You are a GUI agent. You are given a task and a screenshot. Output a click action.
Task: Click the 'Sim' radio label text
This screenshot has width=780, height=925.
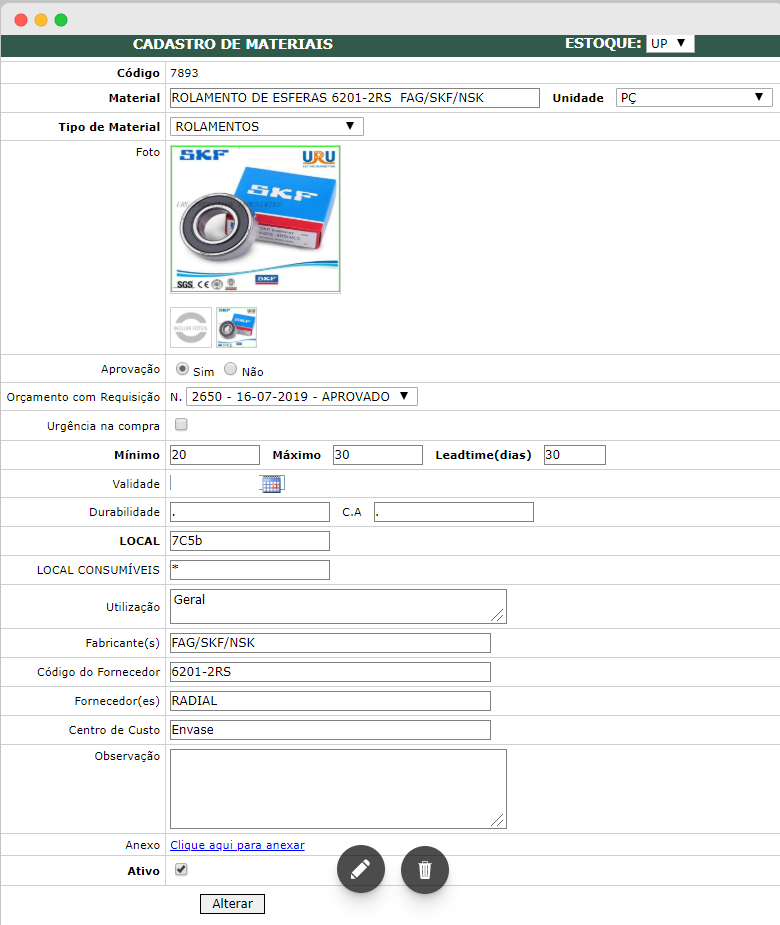pyautogui.click(x=204, y=372)
